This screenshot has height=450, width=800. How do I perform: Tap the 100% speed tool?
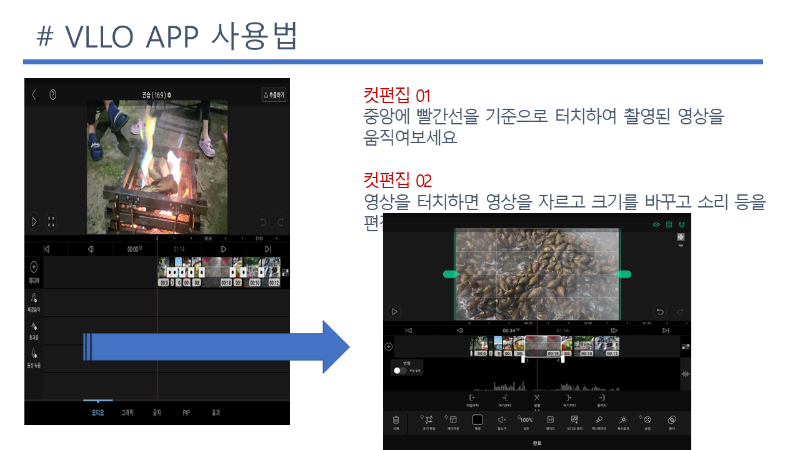[x=525, y=421]
